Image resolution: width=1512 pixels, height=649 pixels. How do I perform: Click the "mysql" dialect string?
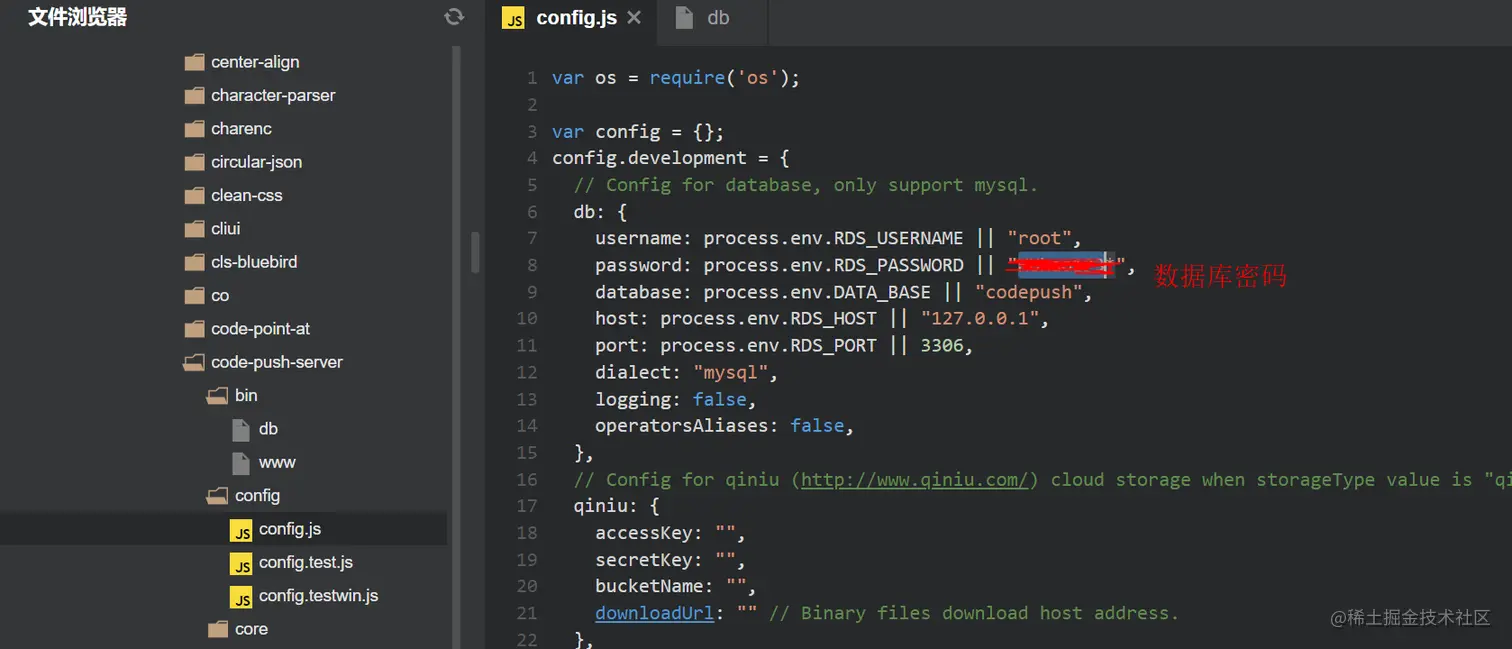731,372
